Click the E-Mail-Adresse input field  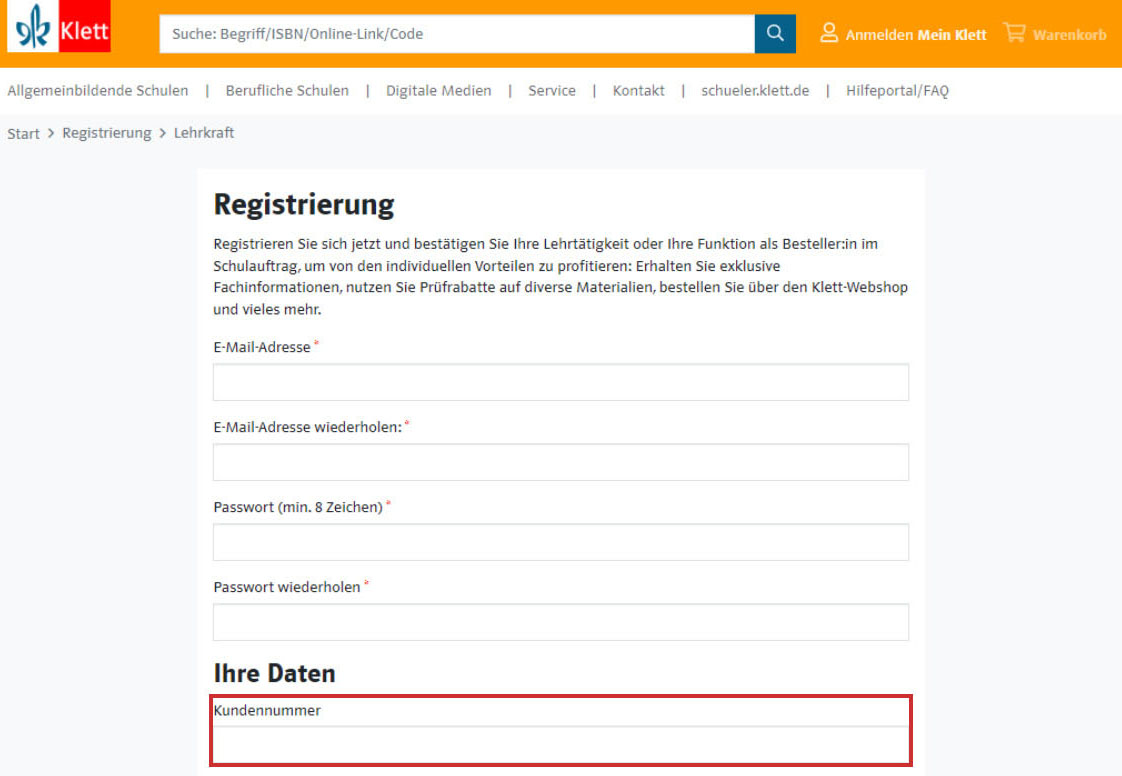561,382
